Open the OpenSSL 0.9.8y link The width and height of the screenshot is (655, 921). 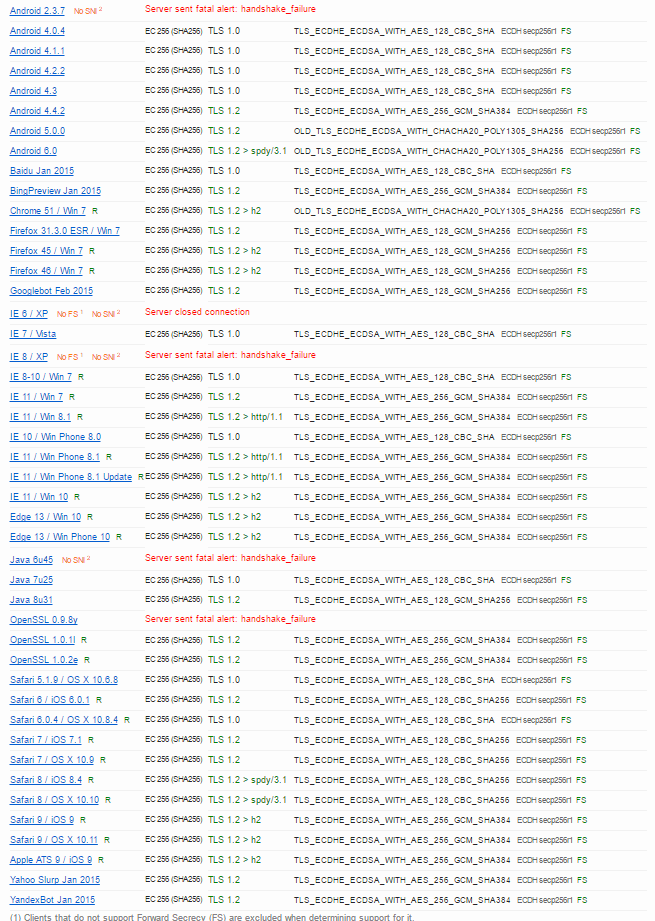click(43, 620)
